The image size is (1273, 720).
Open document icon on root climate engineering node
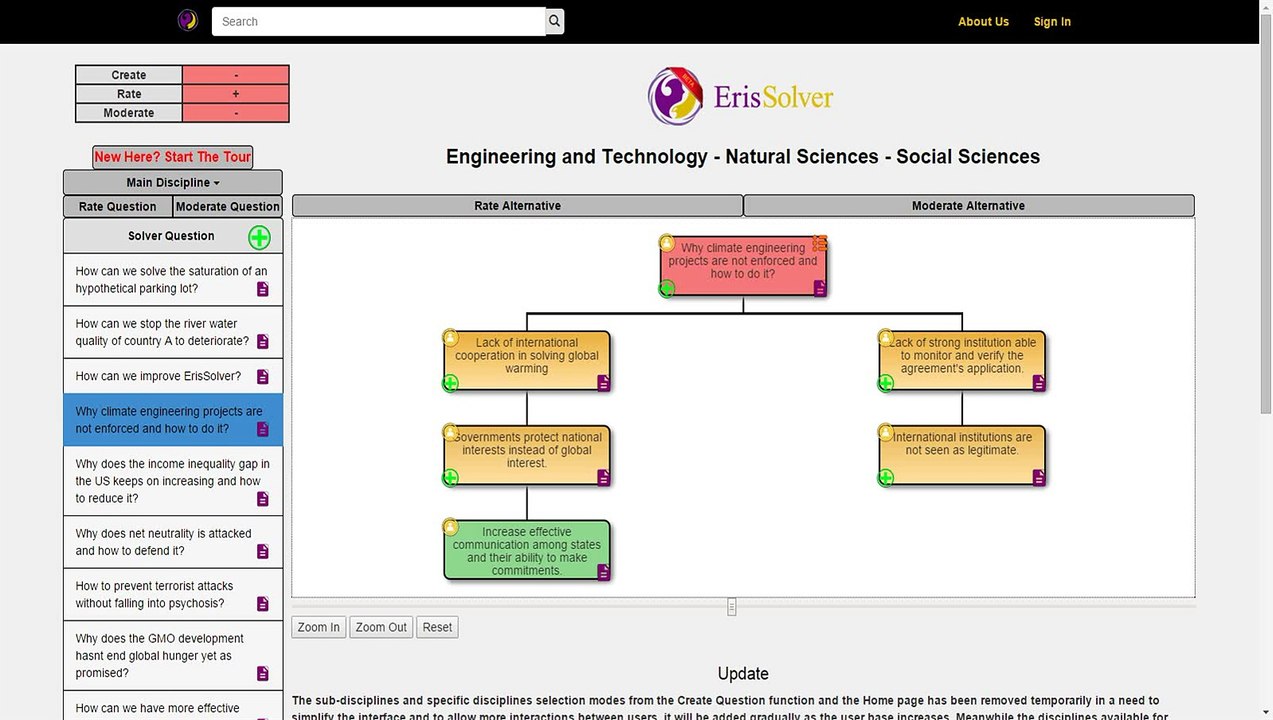[x=820, y=288]
